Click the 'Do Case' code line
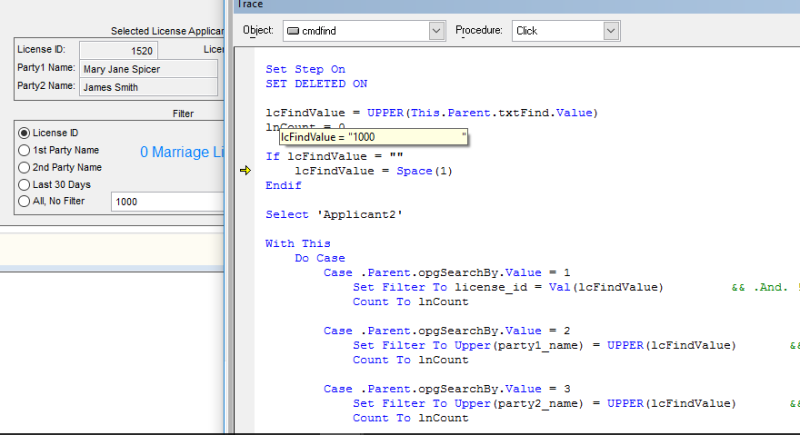Screen dimensions: 800x435 point(320,258)
